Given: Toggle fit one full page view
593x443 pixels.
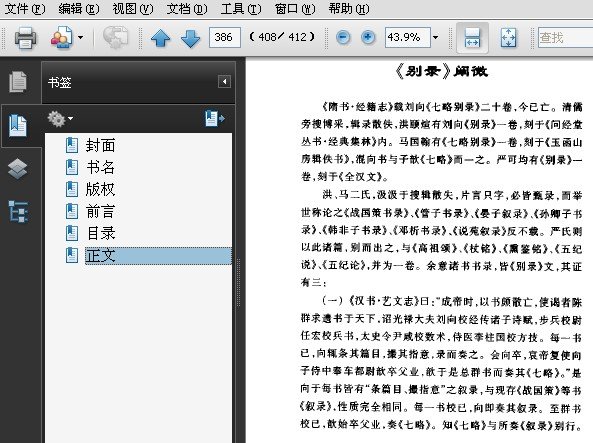Looking at the screenshot, I should tap(508, 37).
